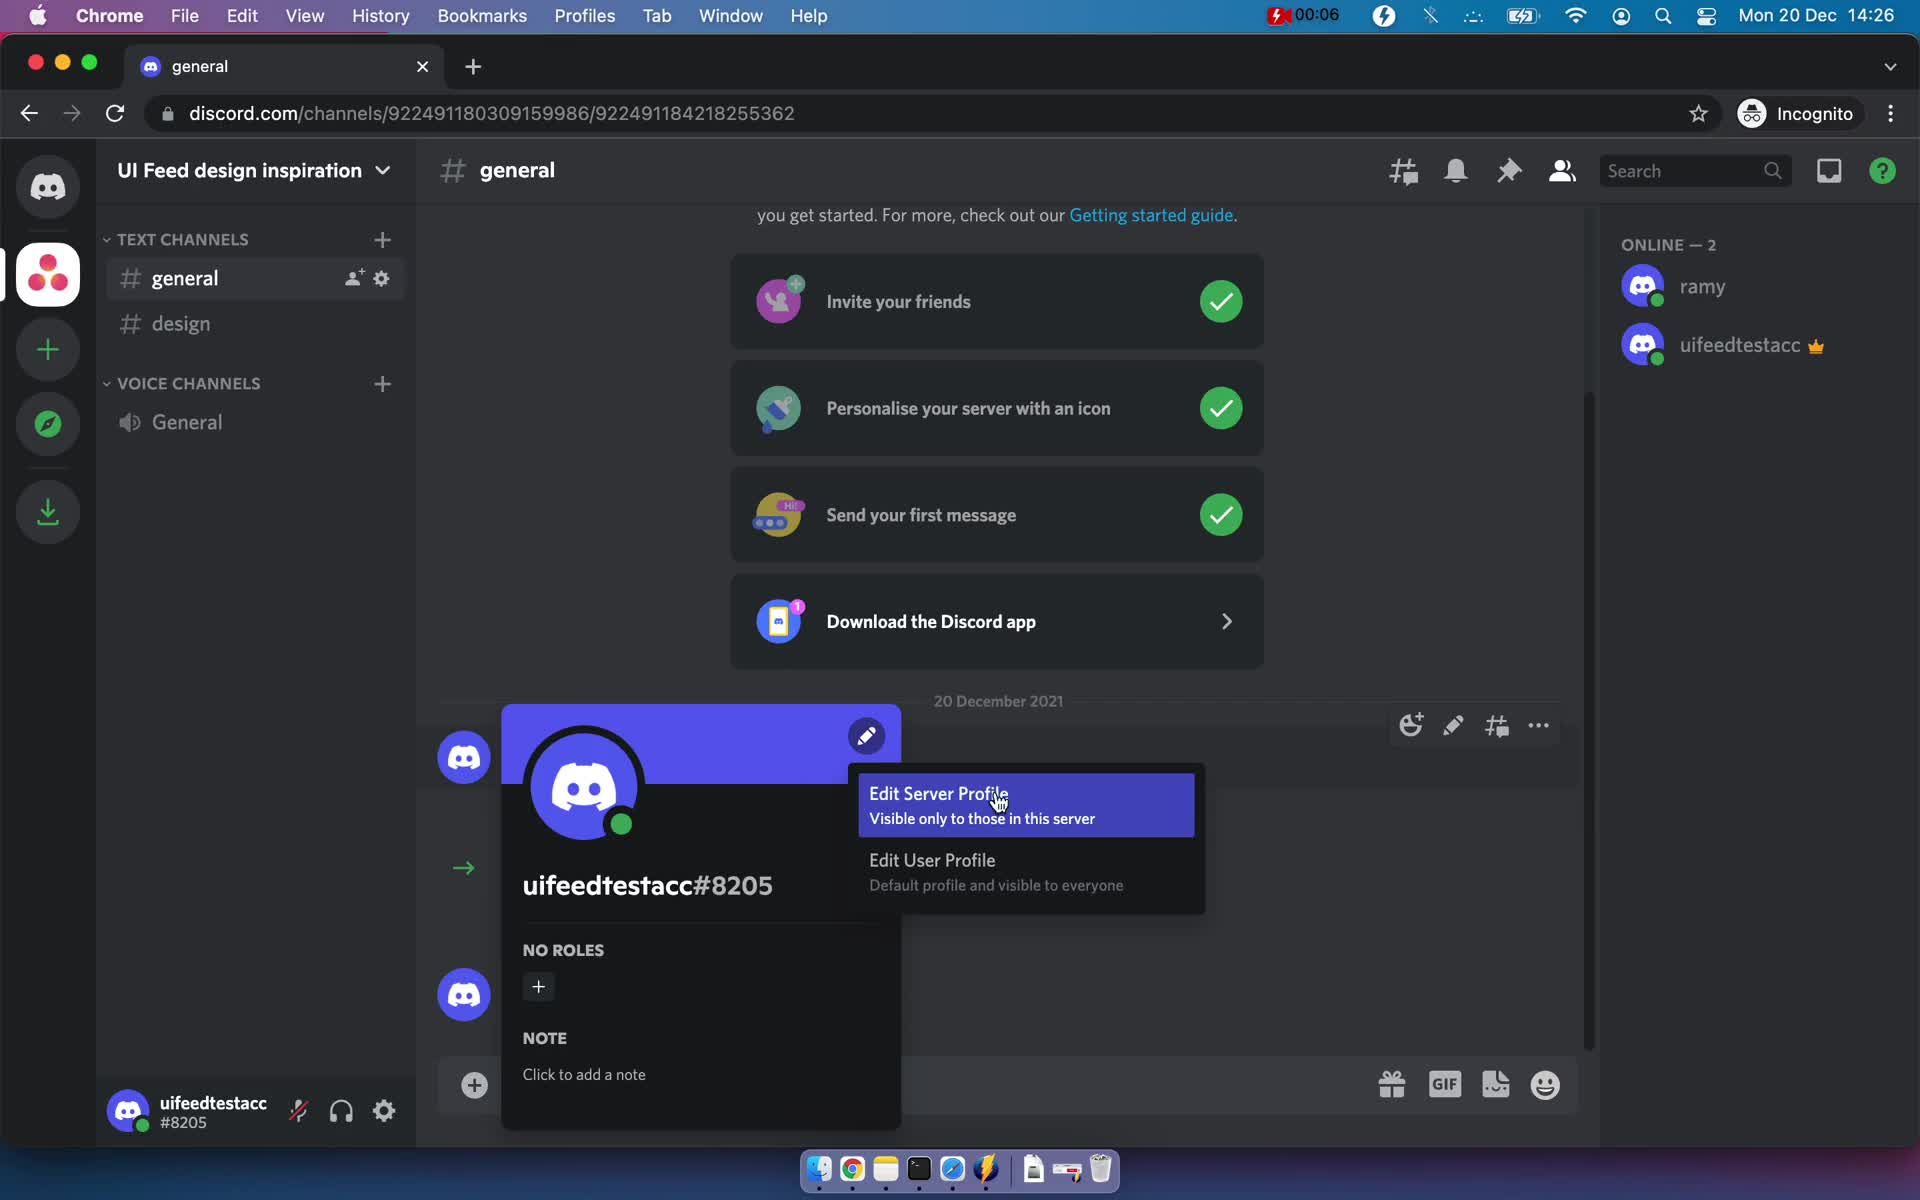This screenshot has height=1200, width=1920.
Task: Open message More options ellipsis
Action: click(1539, 726)
